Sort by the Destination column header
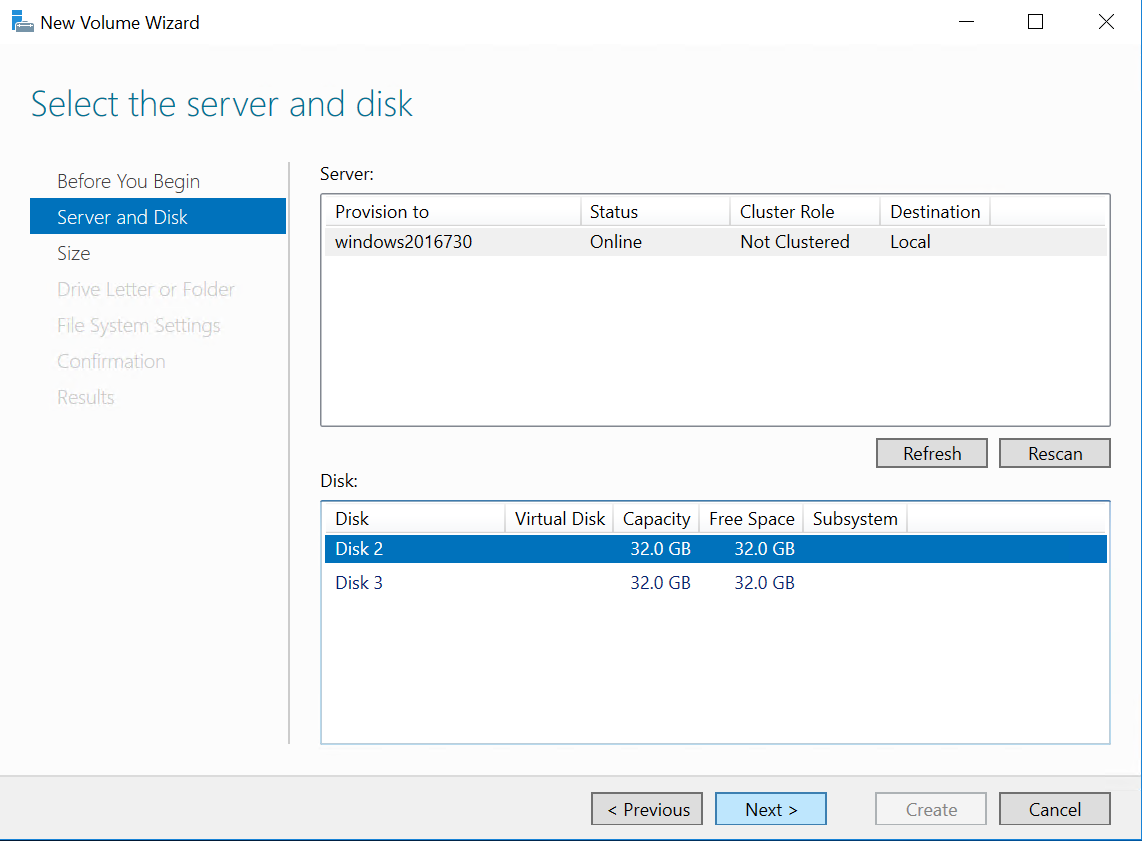Screen dimensions: 1142x845 tap(934, 212)
